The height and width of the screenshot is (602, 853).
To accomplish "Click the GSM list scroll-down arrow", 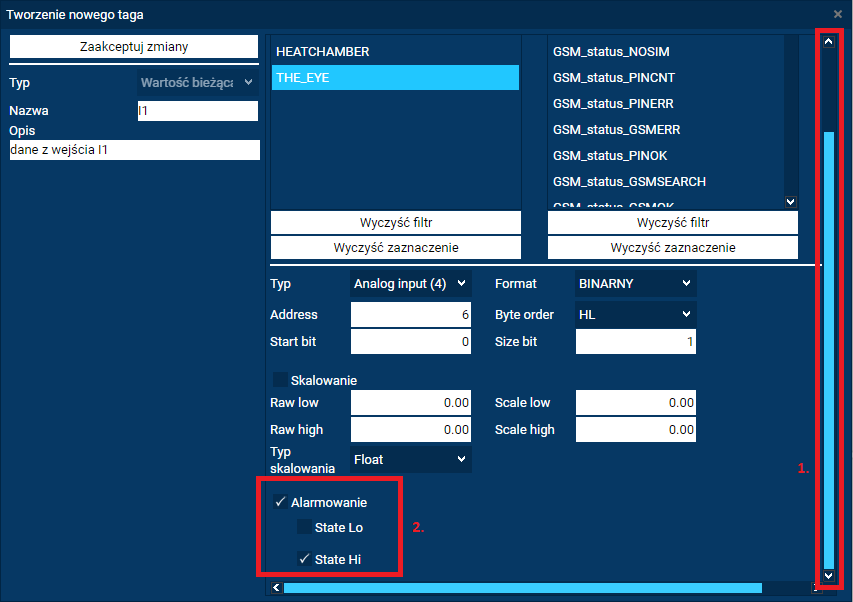I will pyautogui.click(x=791, y=202).
